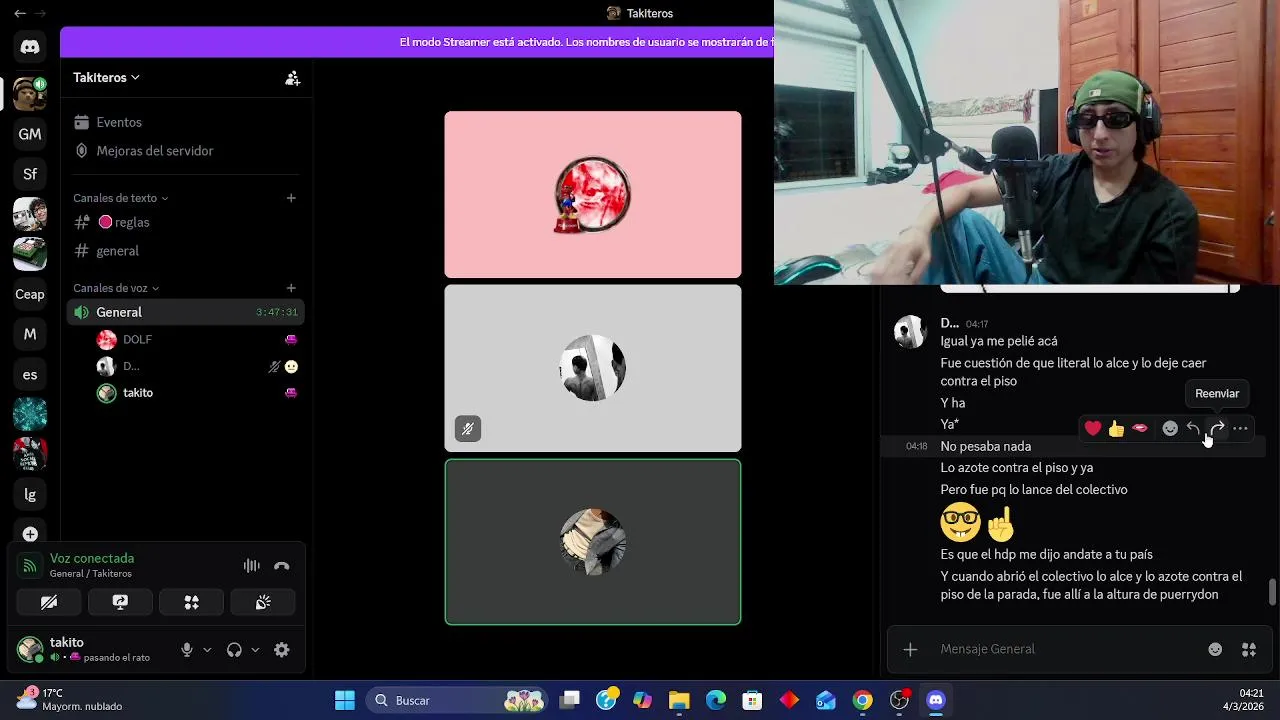The image size is (1280, 720).
Task: Expand the Takiteros server menu
Action: (x=106, y=77)
